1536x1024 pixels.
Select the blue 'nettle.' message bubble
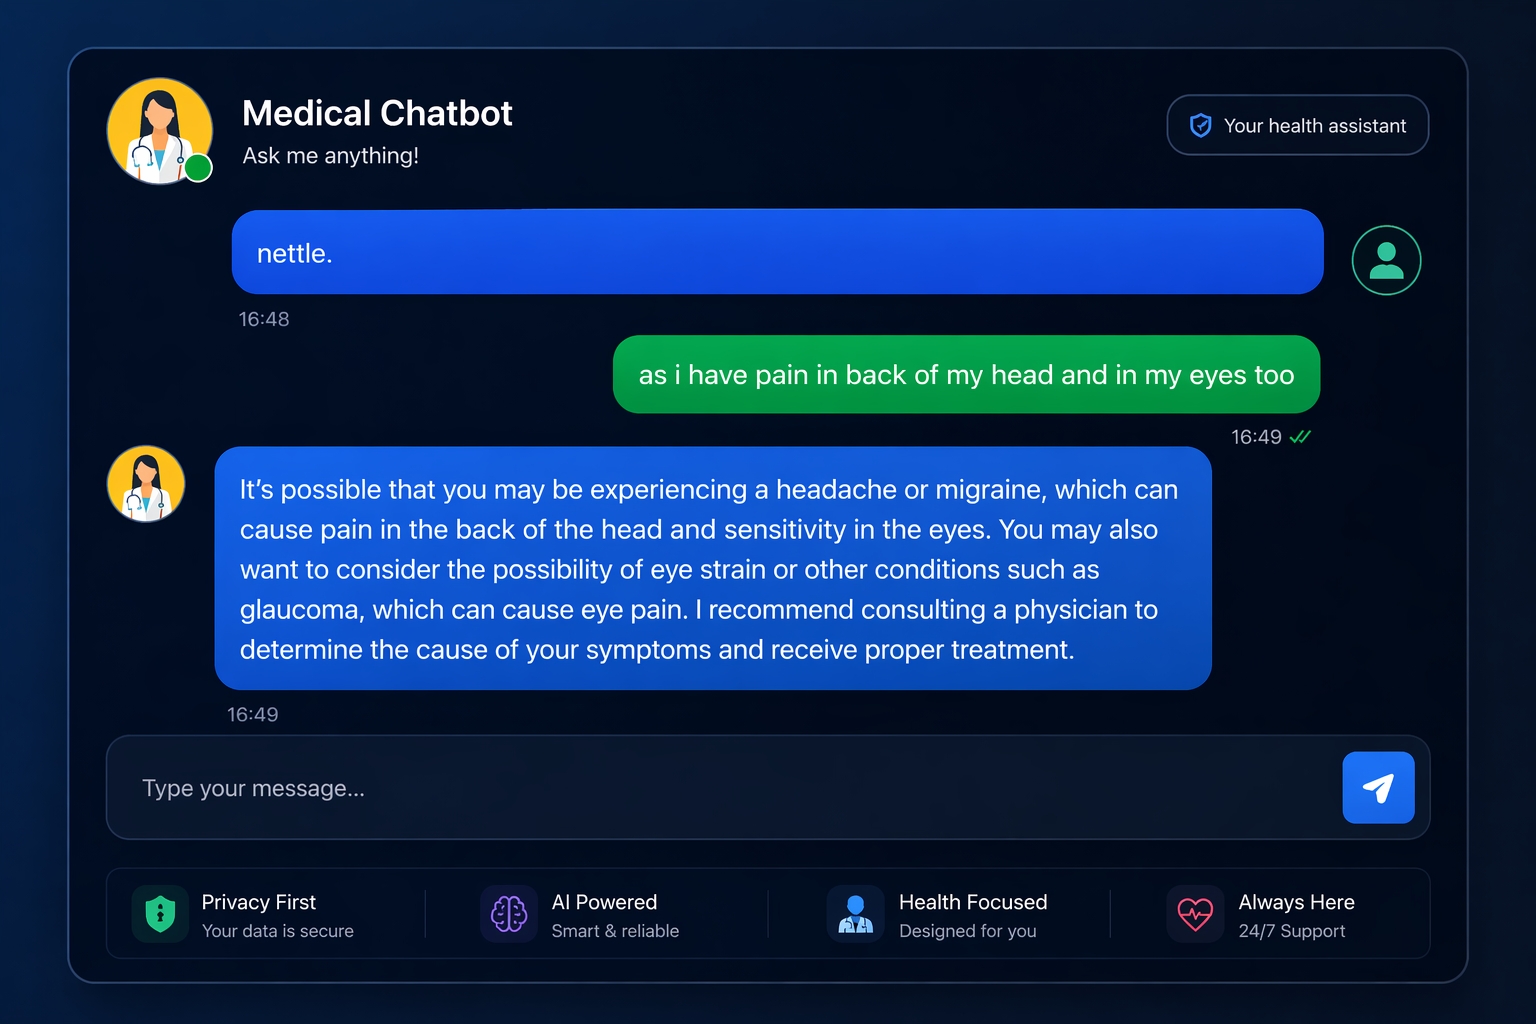pos(778,252)
